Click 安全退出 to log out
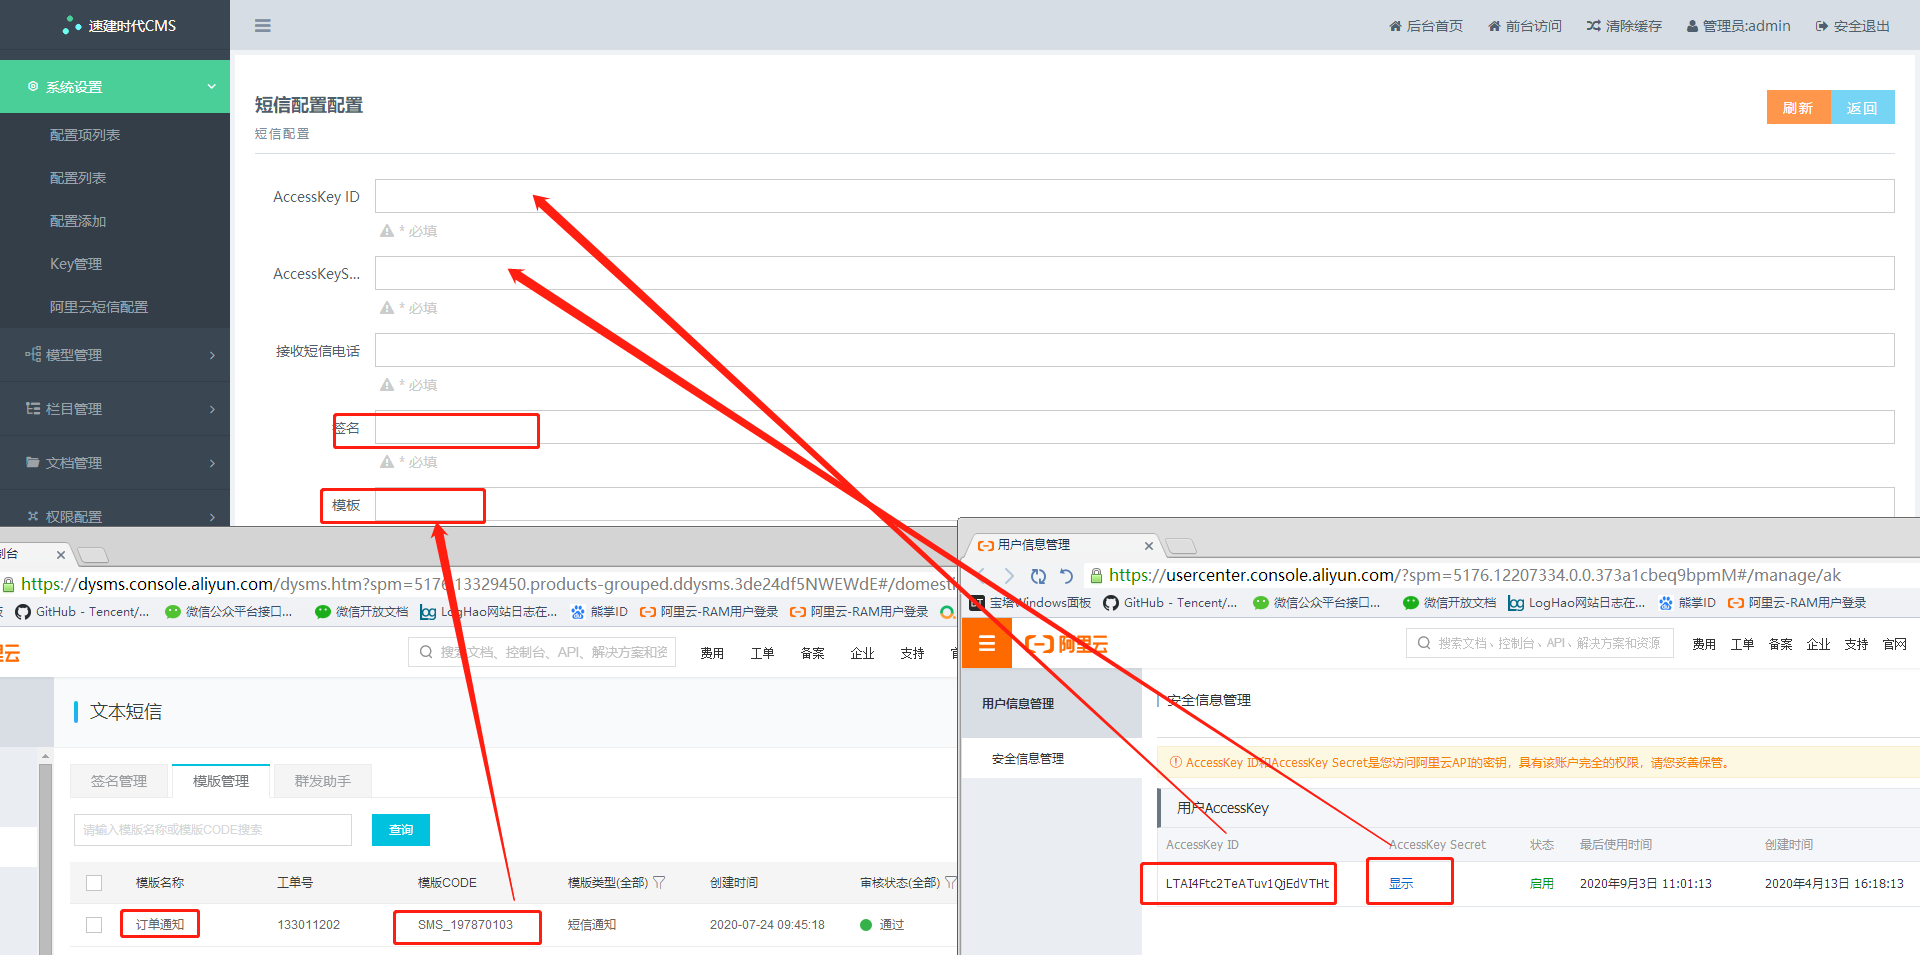The image size is (1920, 955). (x=1853, y=26)
